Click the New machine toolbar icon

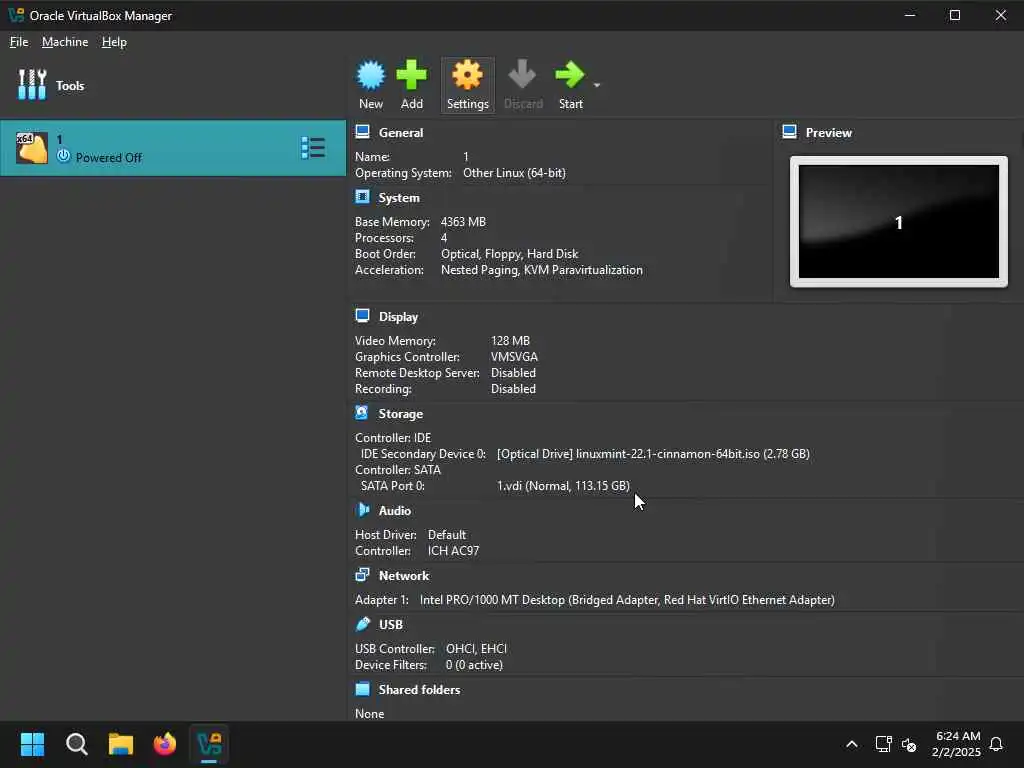coord(370,76)
